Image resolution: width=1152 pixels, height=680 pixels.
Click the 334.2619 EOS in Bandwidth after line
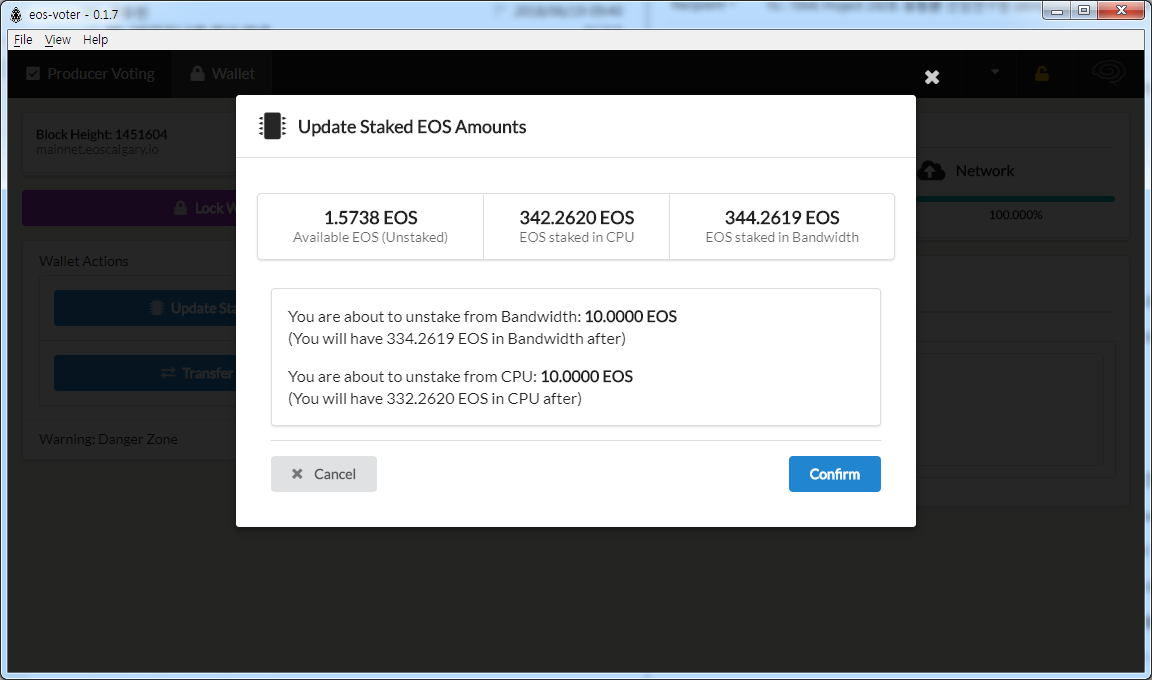pos(456,339)
